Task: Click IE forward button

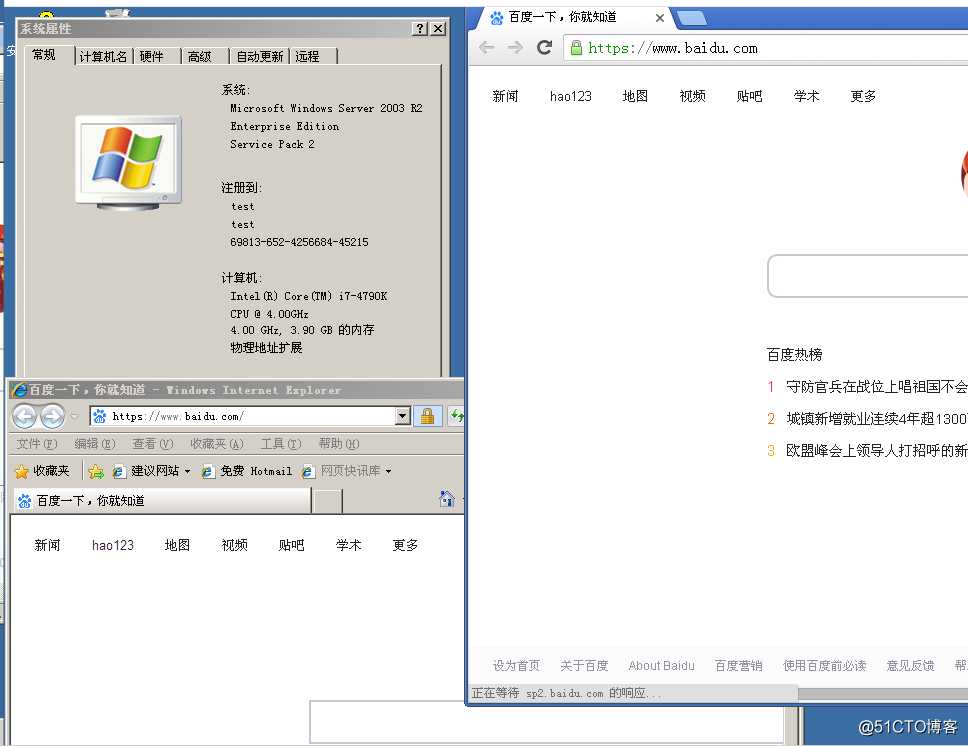Action: click(x=52, y=416)
